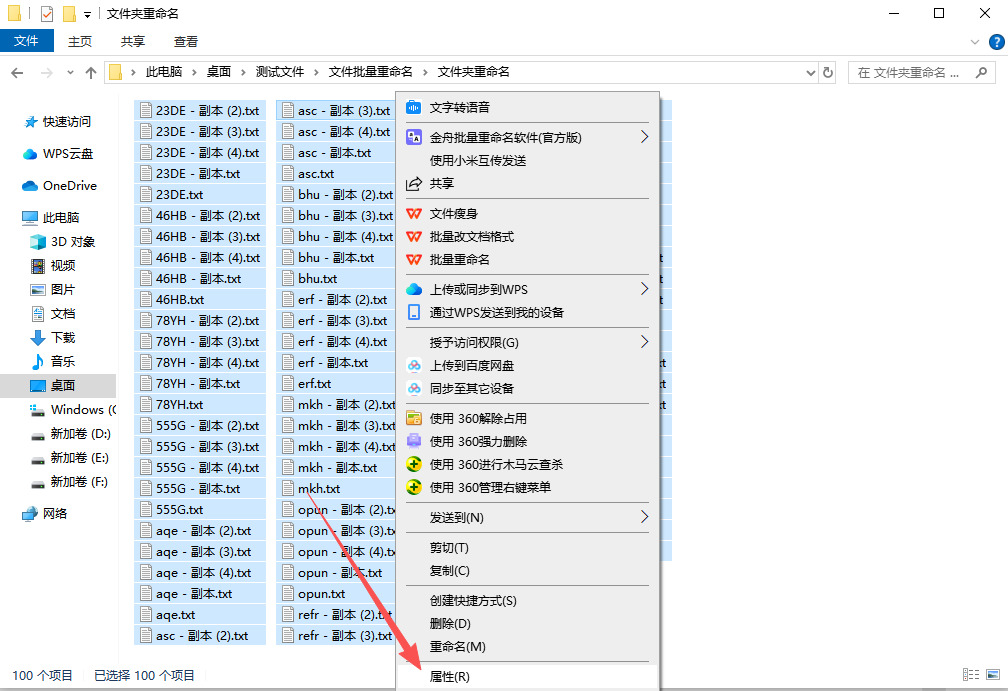Open the 共享 ribbon tab

132,42
